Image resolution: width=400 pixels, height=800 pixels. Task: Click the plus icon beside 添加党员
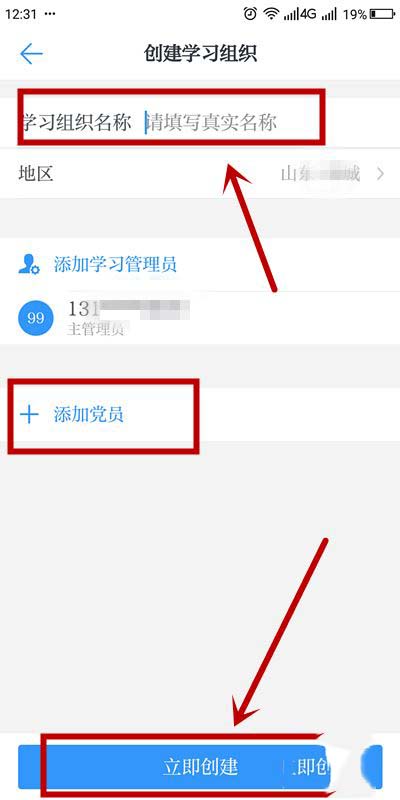tap(29, 414)
